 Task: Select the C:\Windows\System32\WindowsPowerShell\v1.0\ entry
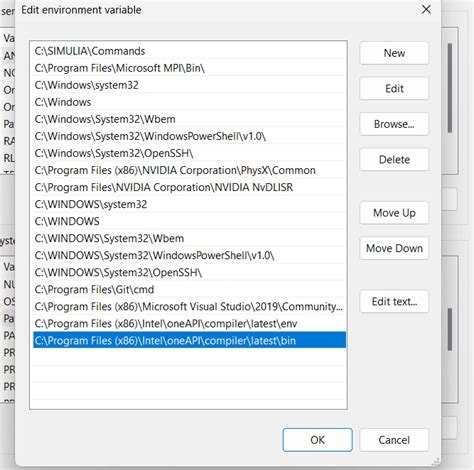(x=189, y=136)
